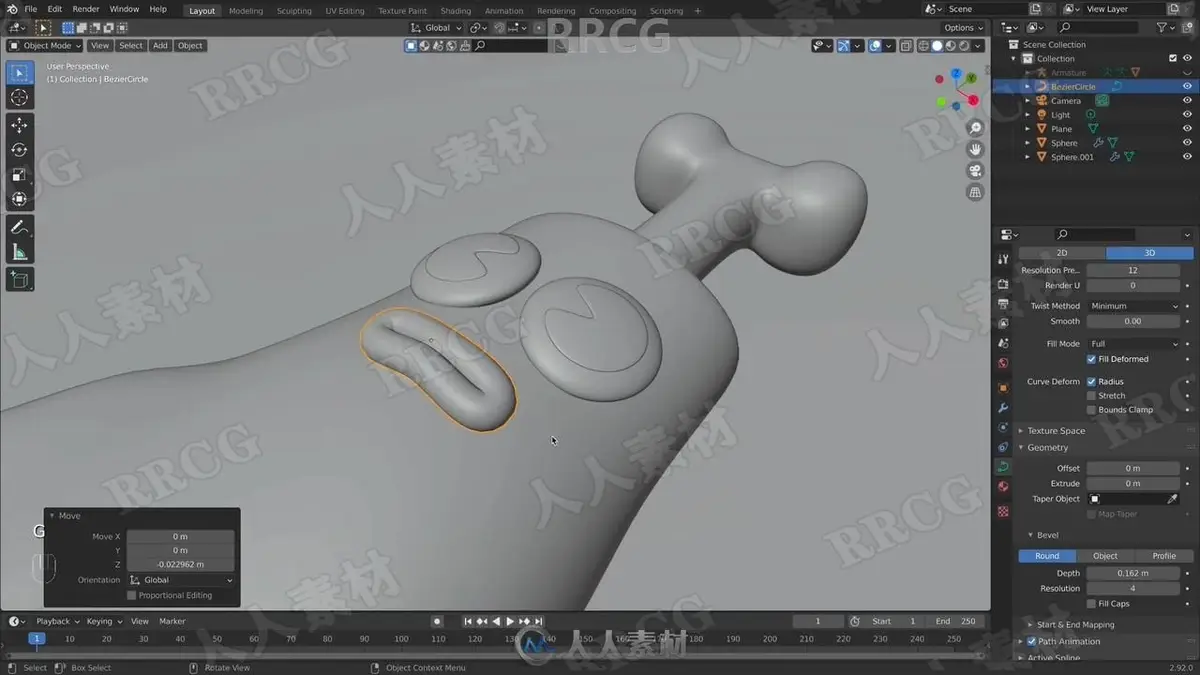The image size is (1200, 675).
Task: Enable Bounds Clamp checkbox
Action: tap(1091, 410)
